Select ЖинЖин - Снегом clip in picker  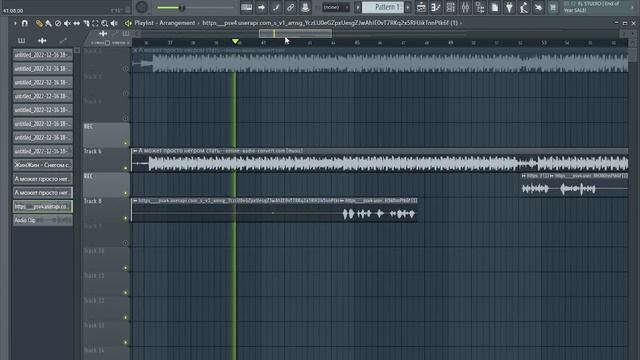tap(42, 165)
